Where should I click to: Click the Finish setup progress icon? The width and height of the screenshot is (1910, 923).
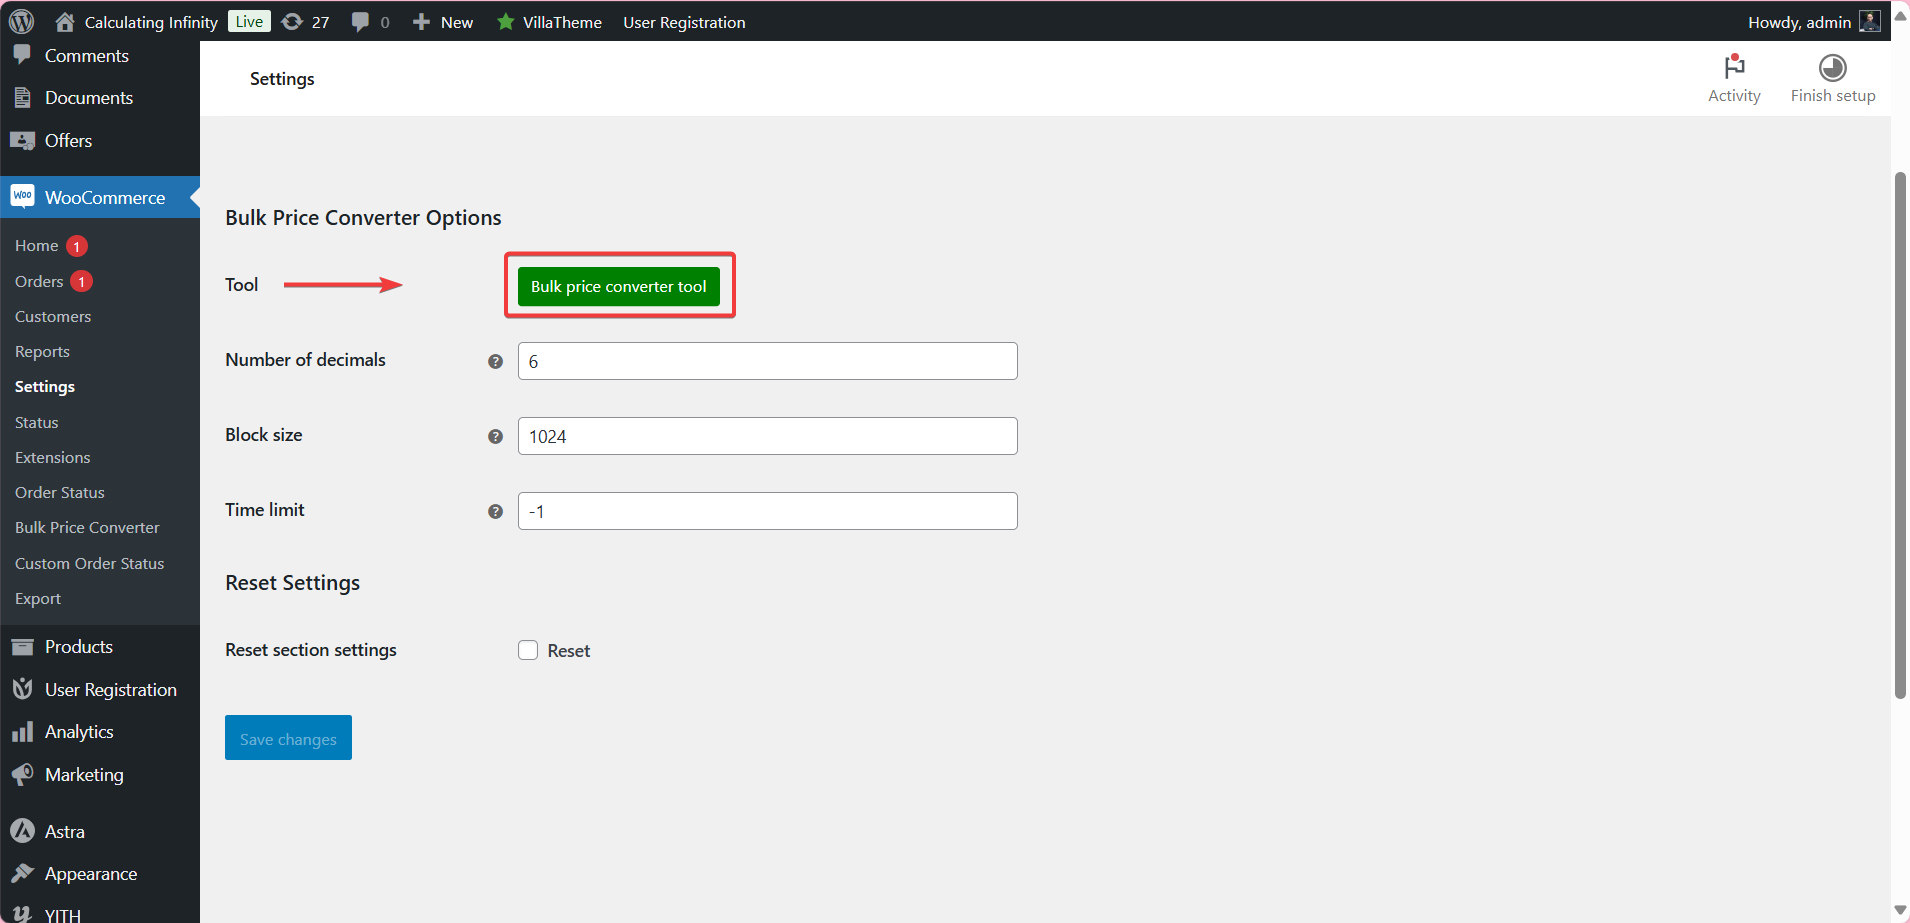pos(1832,67)
